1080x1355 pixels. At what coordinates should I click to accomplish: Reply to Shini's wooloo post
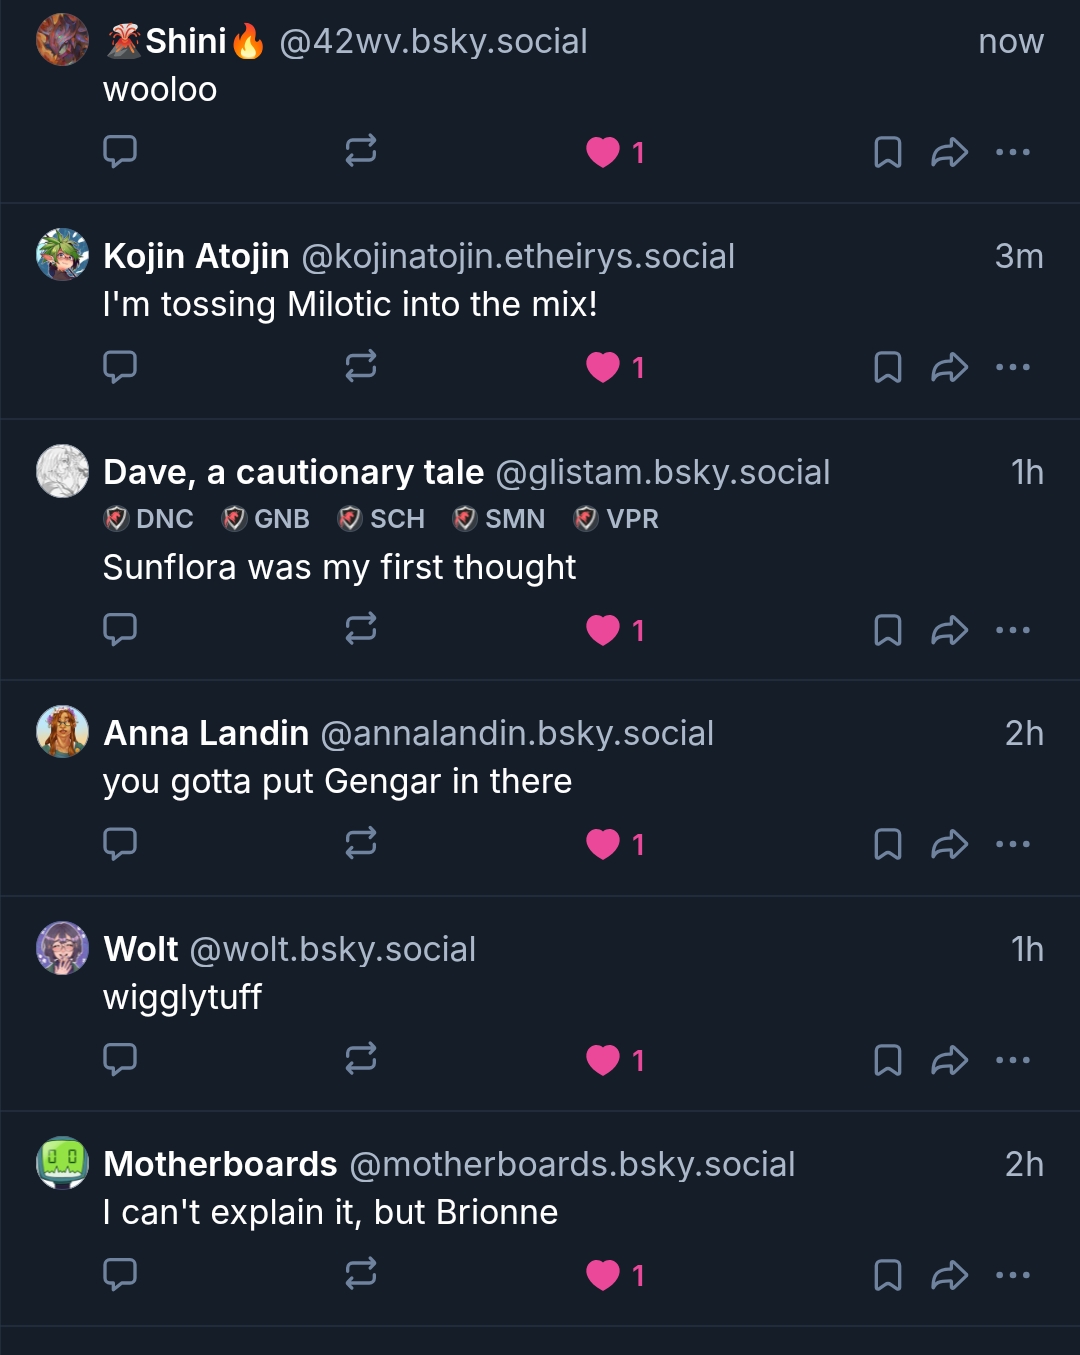[120, 151]
